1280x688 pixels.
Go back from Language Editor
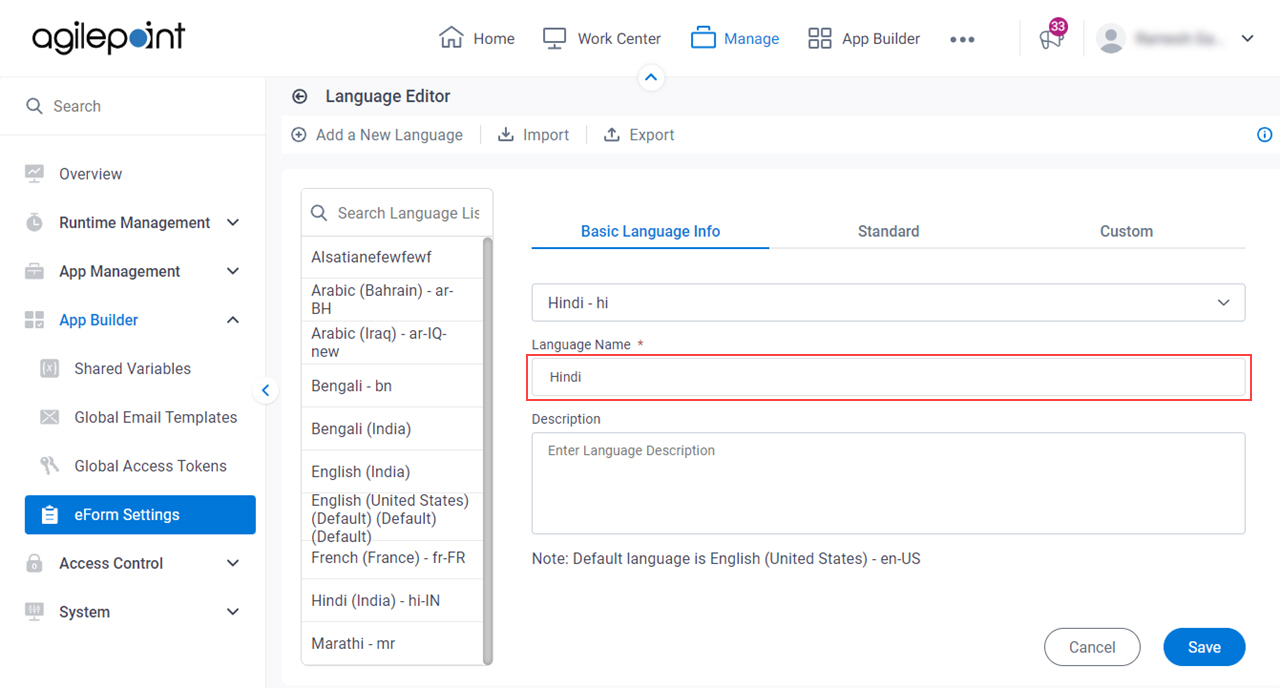[x=299, y=97]
